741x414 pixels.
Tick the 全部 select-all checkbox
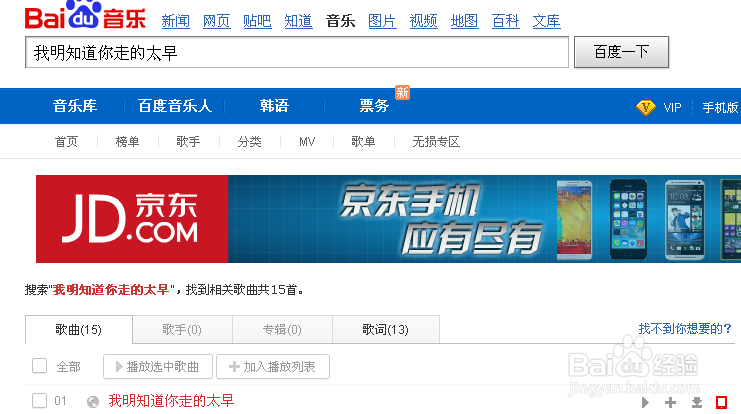coord(39,366)
